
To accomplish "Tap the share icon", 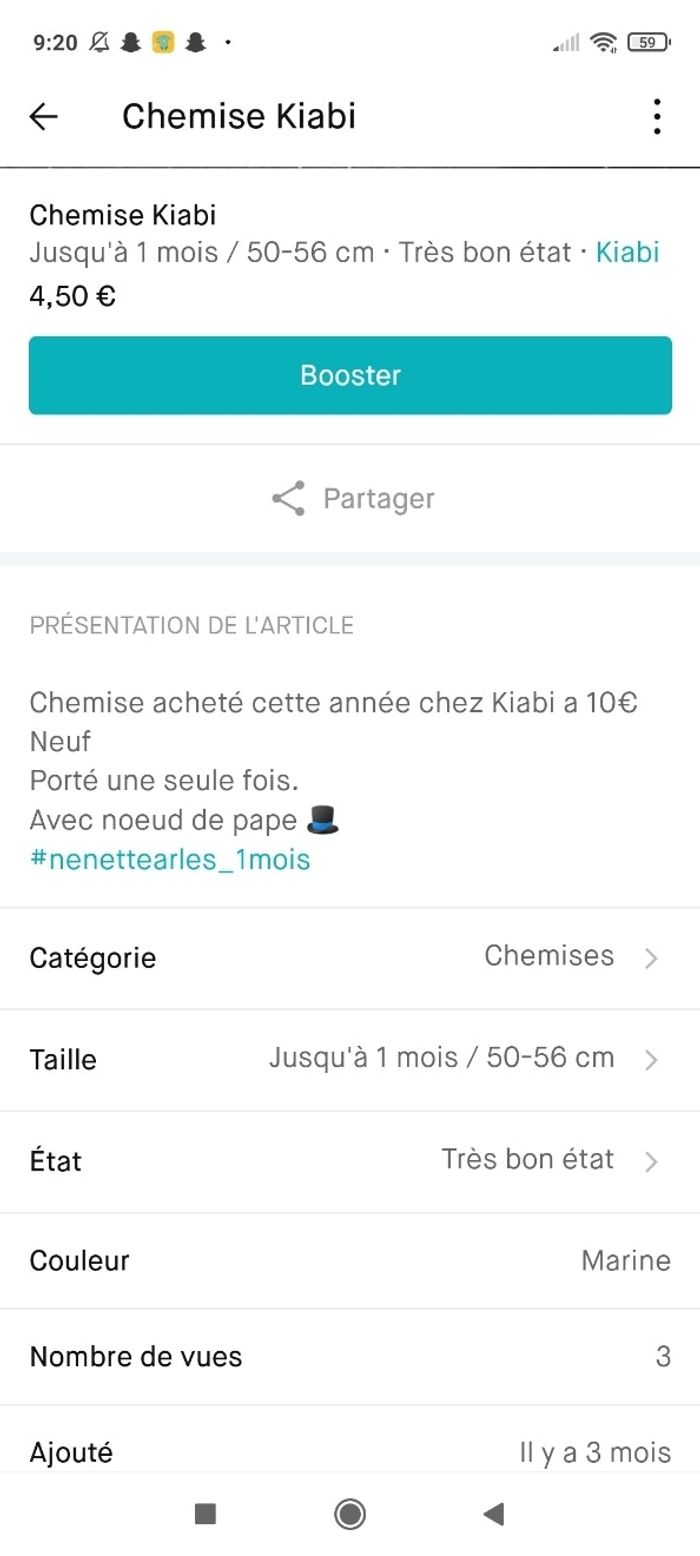I will coord(288,498).
